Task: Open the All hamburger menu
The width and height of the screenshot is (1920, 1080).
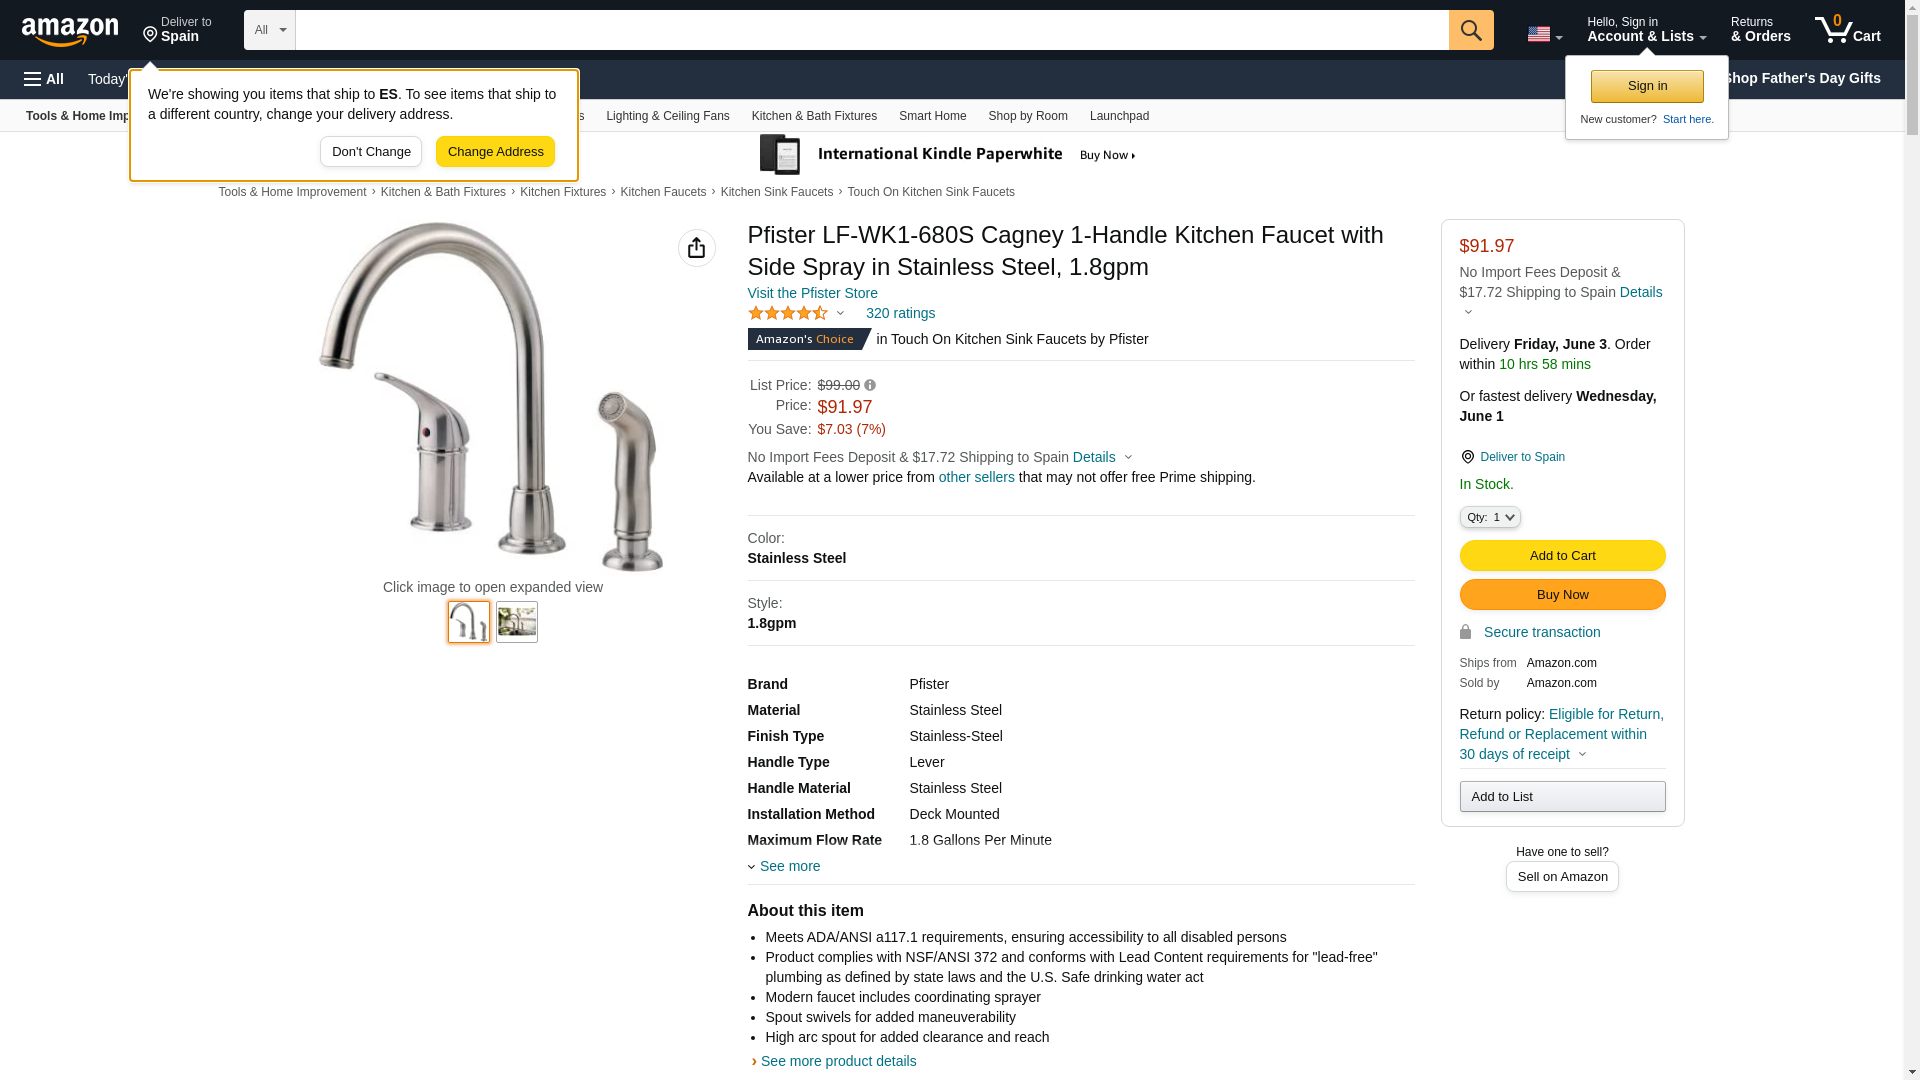Action: point(44,79)
